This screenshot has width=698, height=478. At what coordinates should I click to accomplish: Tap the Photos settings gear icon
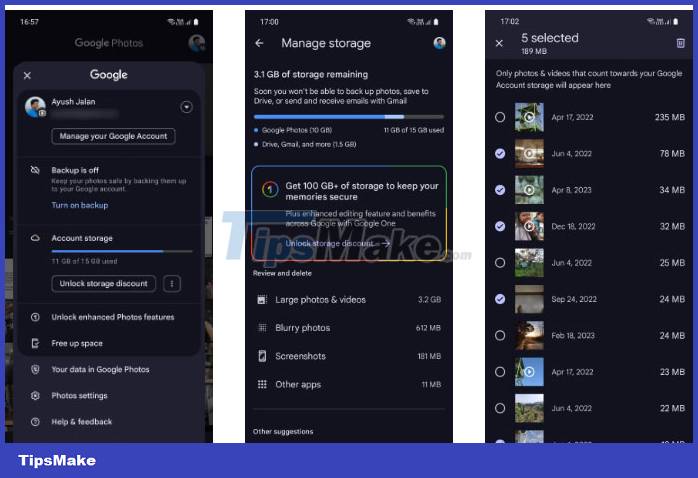click(x=35, y=396)
